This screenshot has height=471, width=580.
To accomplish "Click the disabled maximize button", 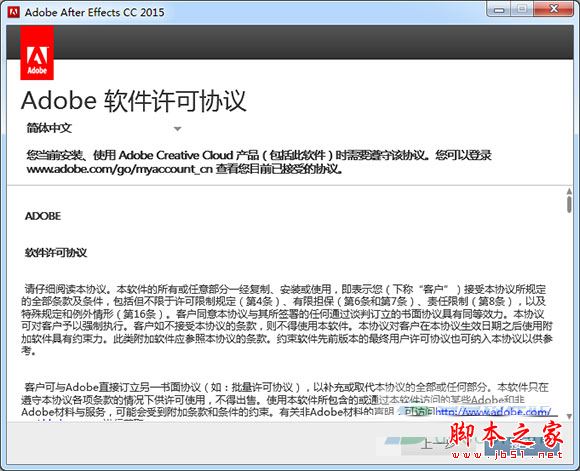I will [522, 9].
